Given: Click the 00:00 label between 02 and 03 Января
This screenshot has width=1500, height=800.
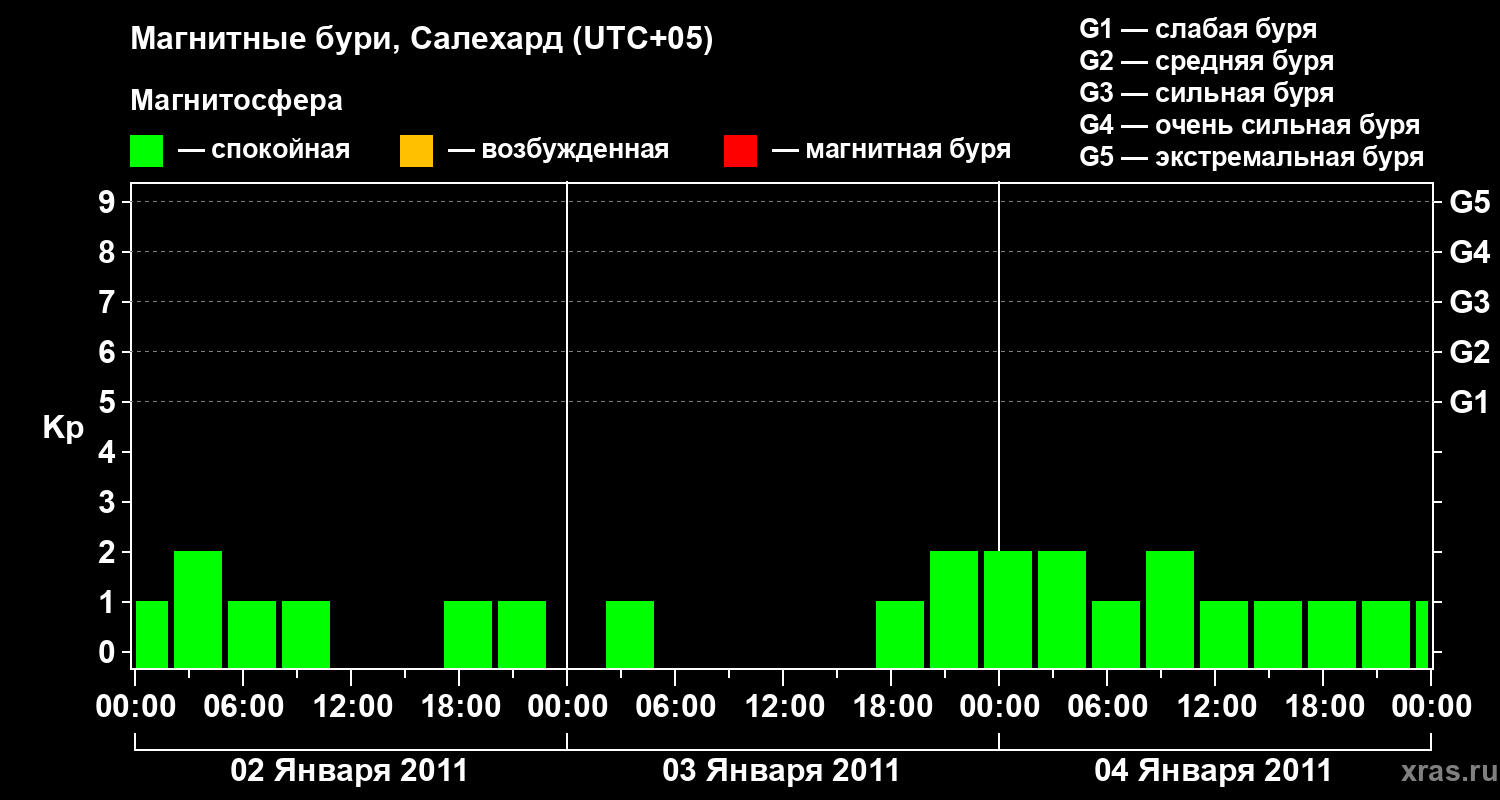Looking at the screenshot, I should point(567,707).
